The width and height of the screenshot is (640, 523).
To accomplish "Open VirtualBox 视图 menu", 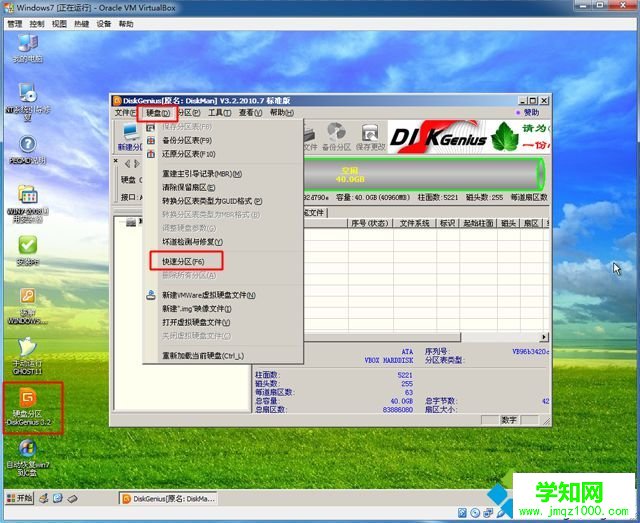I will point(59,24).
